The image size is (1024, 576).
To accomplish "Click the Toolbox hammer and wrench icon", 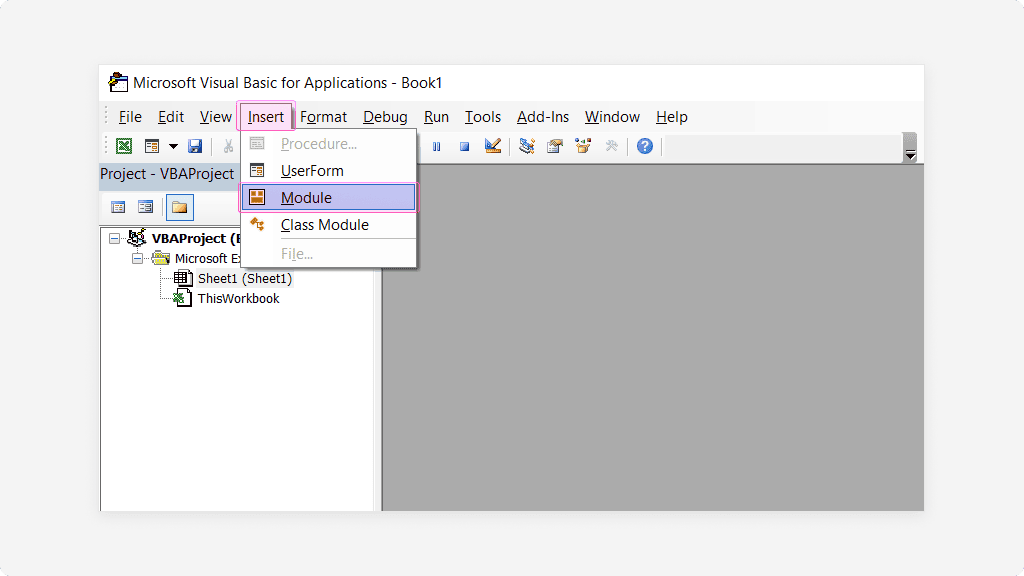I will point(611,146).
